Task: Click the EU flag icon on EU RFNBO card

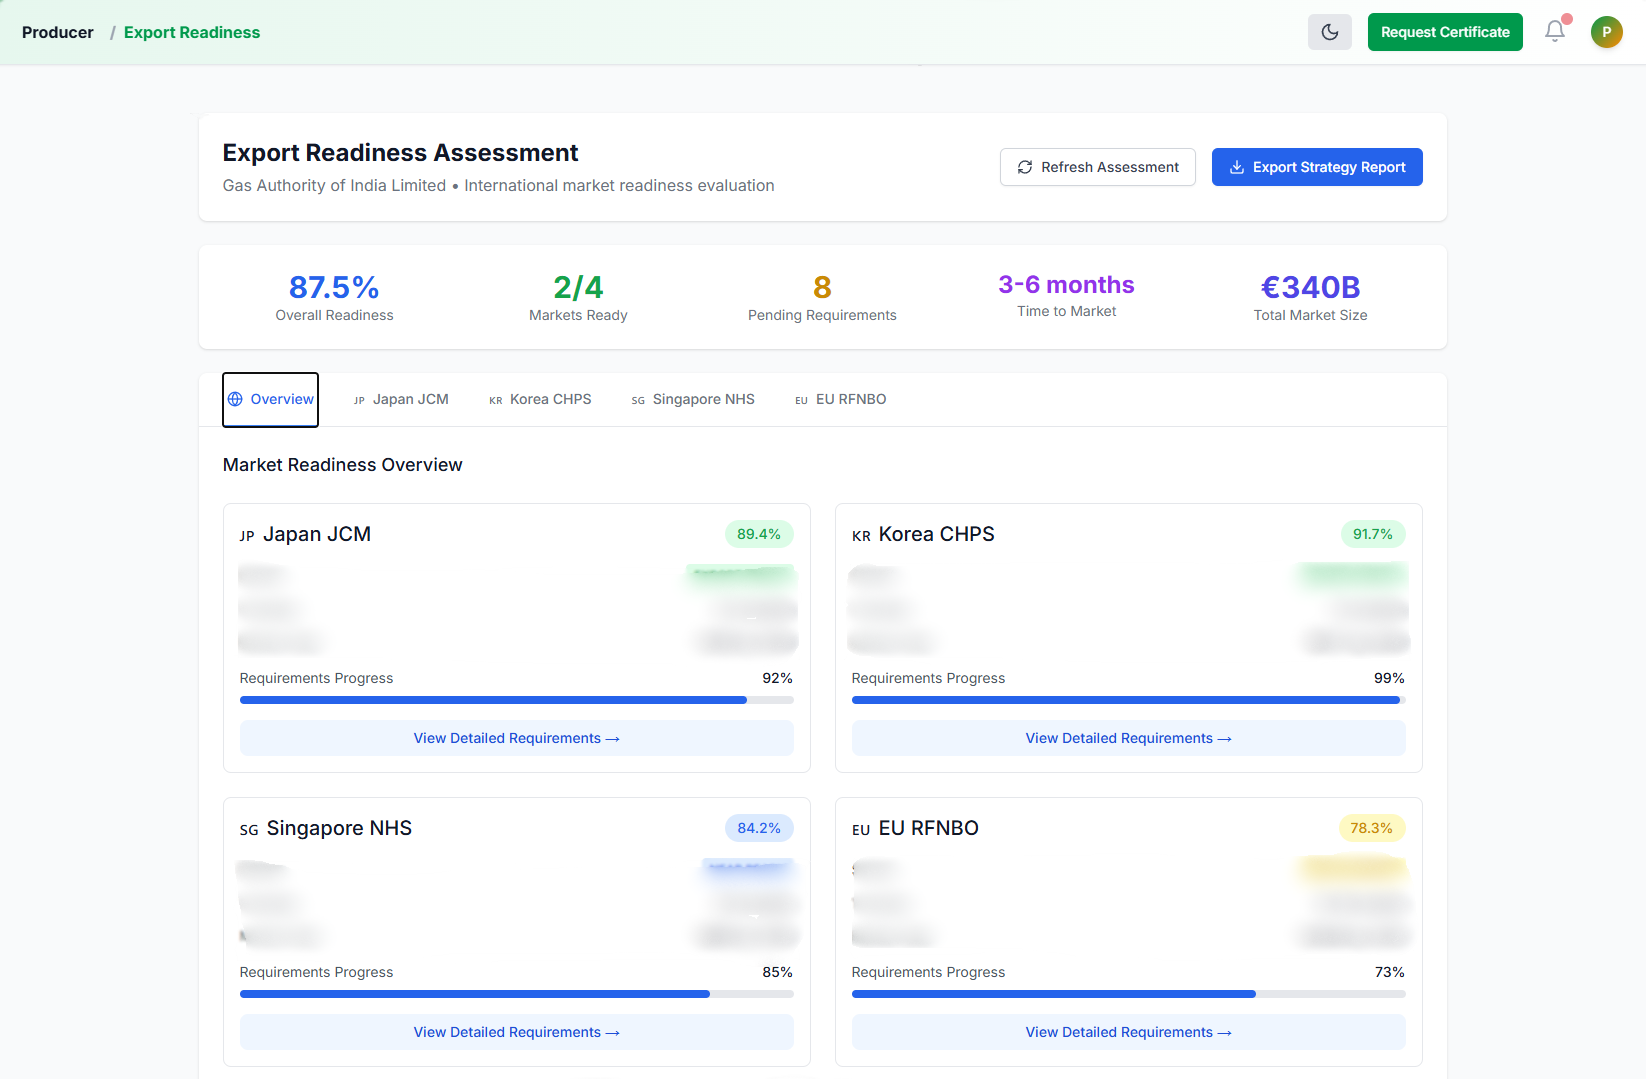Action: click(860, 829)
